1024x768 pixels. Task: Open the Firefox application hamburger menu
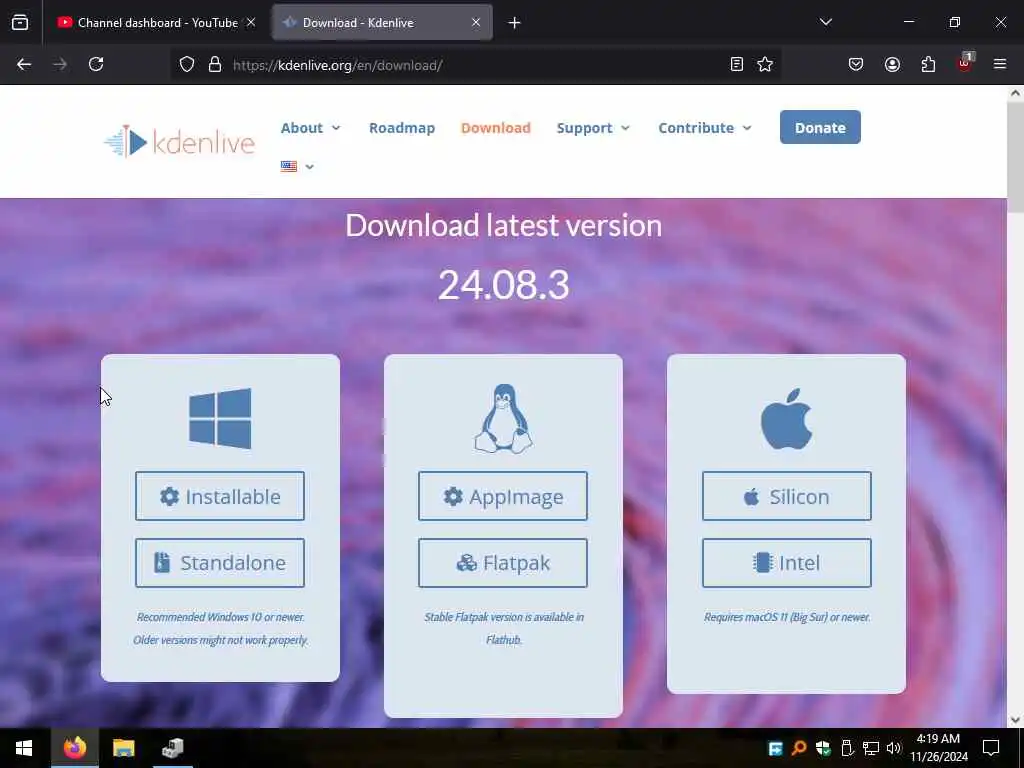pyautogui.click(x=1000, y=65)
